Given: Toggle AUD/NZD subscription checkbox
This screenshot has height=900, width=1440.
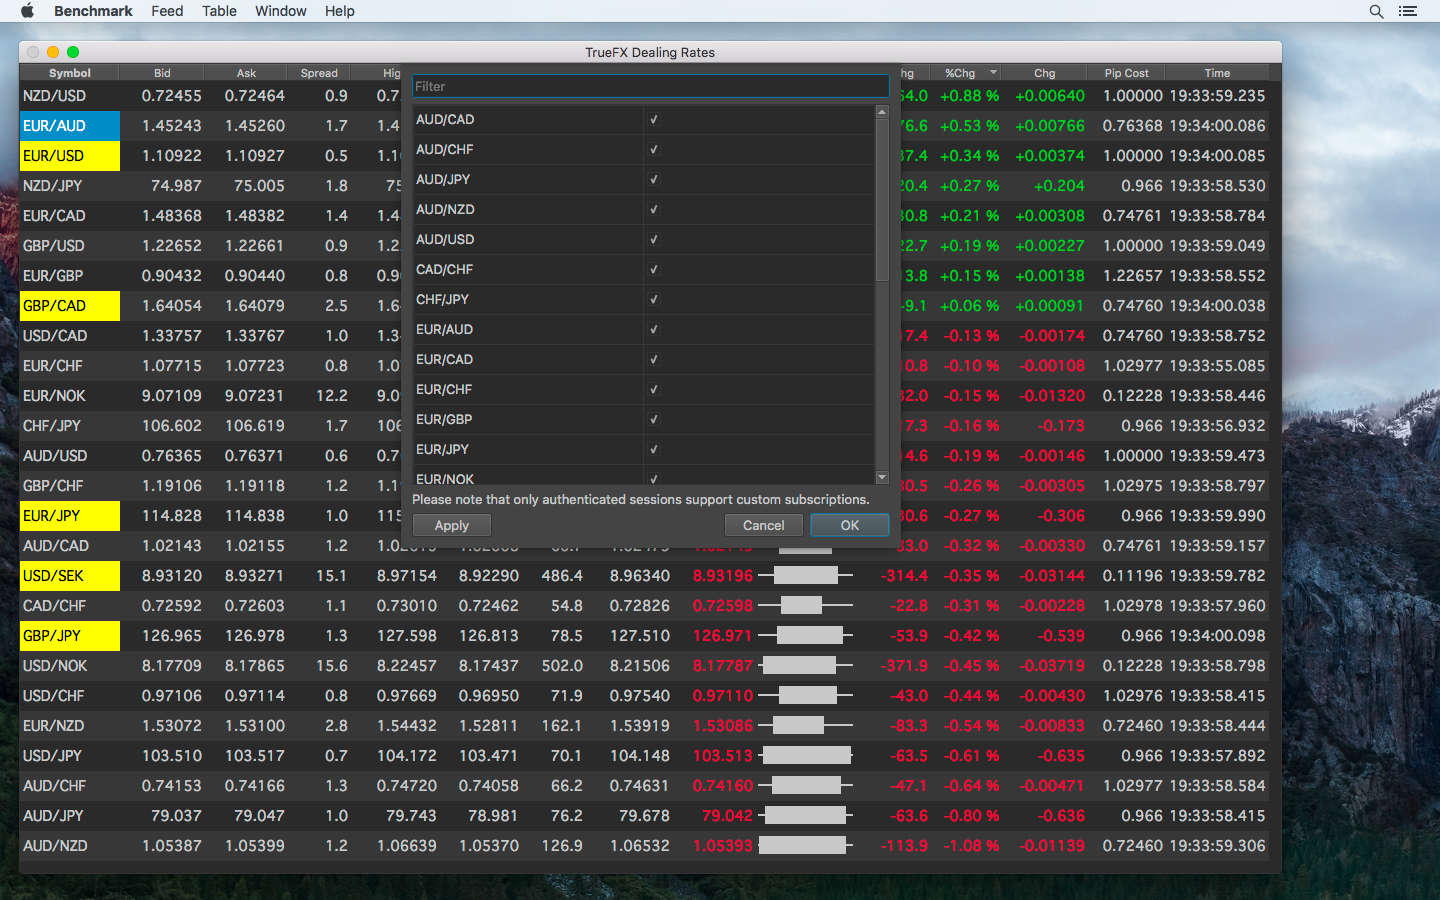Looking at the screenshot, I should coord(654,209).
